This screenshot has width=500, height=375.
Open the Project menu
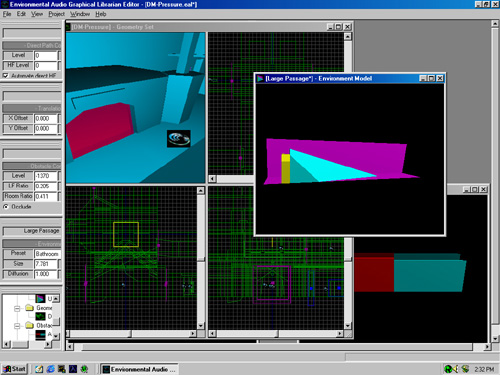pos(56,14)
